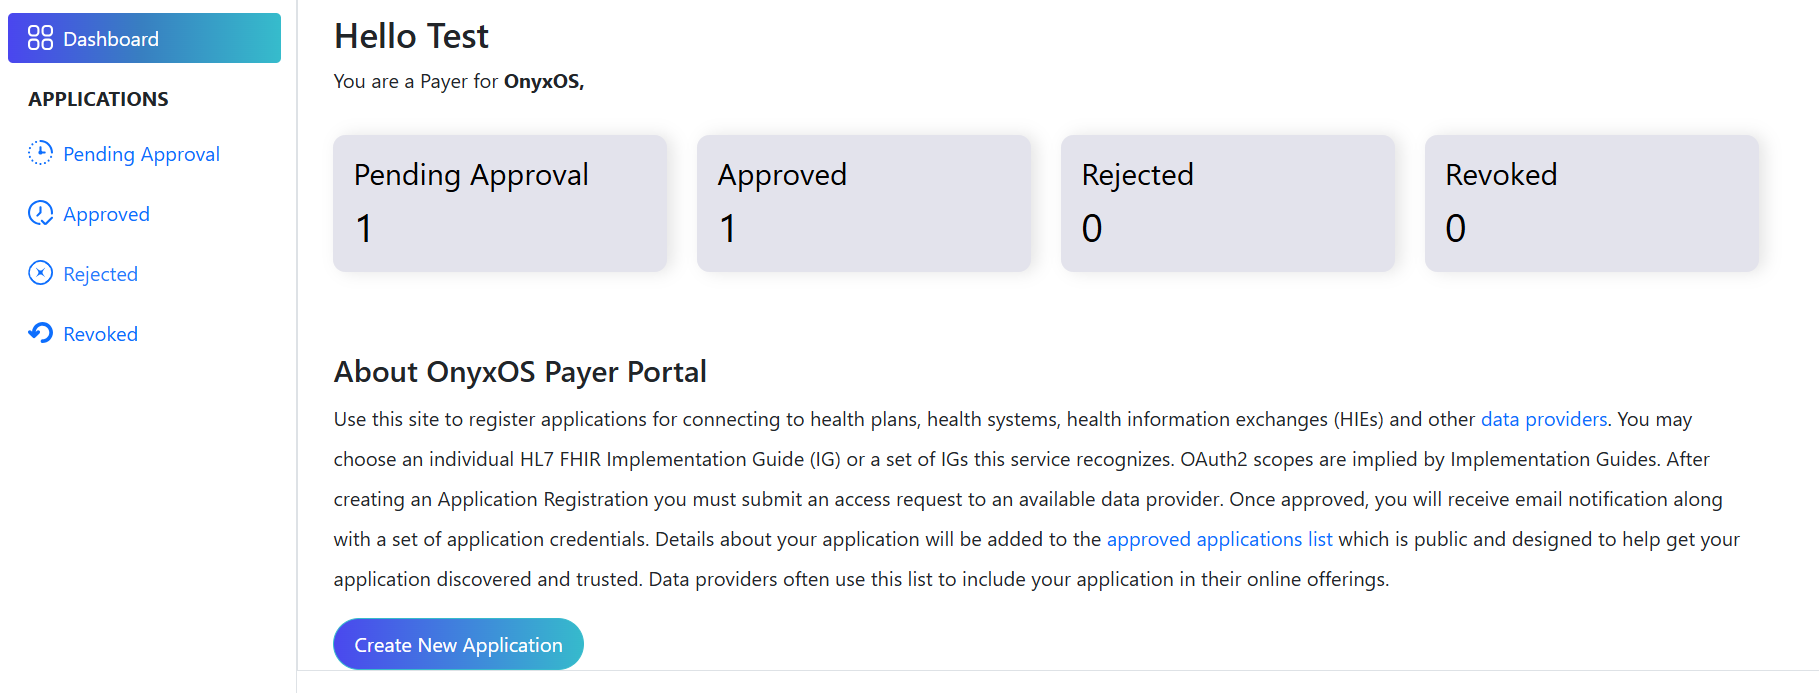The image size is (1819, 693).
Task: Click the Pending Approval summary card
Action: (x=500, y=203)
